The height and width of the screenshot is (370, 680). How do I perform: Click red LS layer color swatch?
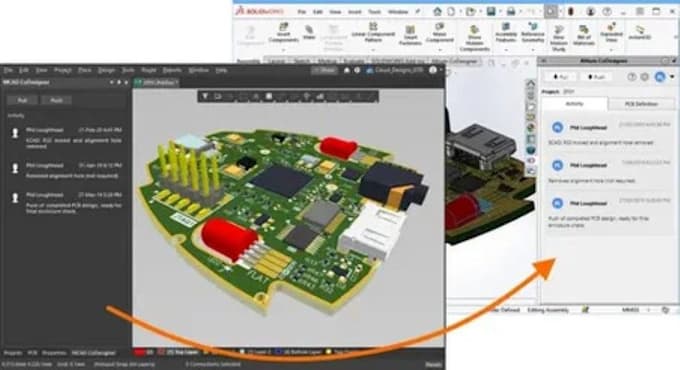[139, 352]
